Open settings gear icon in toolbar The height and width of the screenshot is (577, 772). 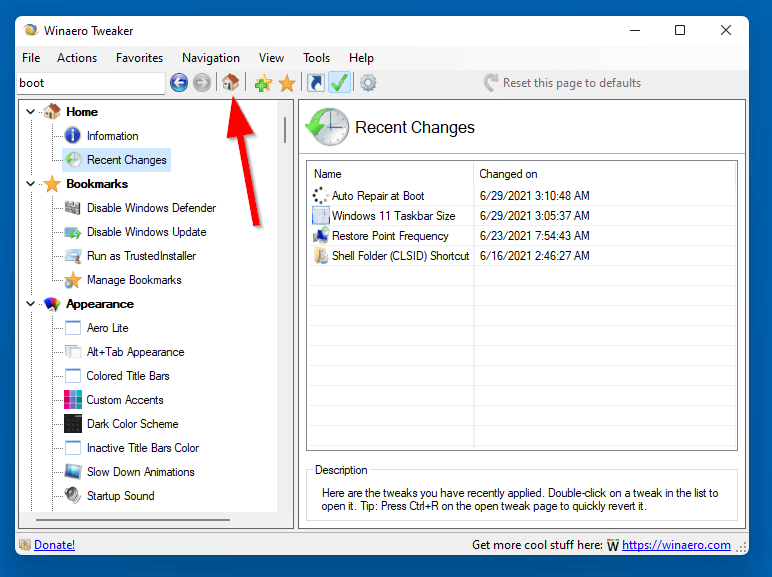click(x=368, y=83)
